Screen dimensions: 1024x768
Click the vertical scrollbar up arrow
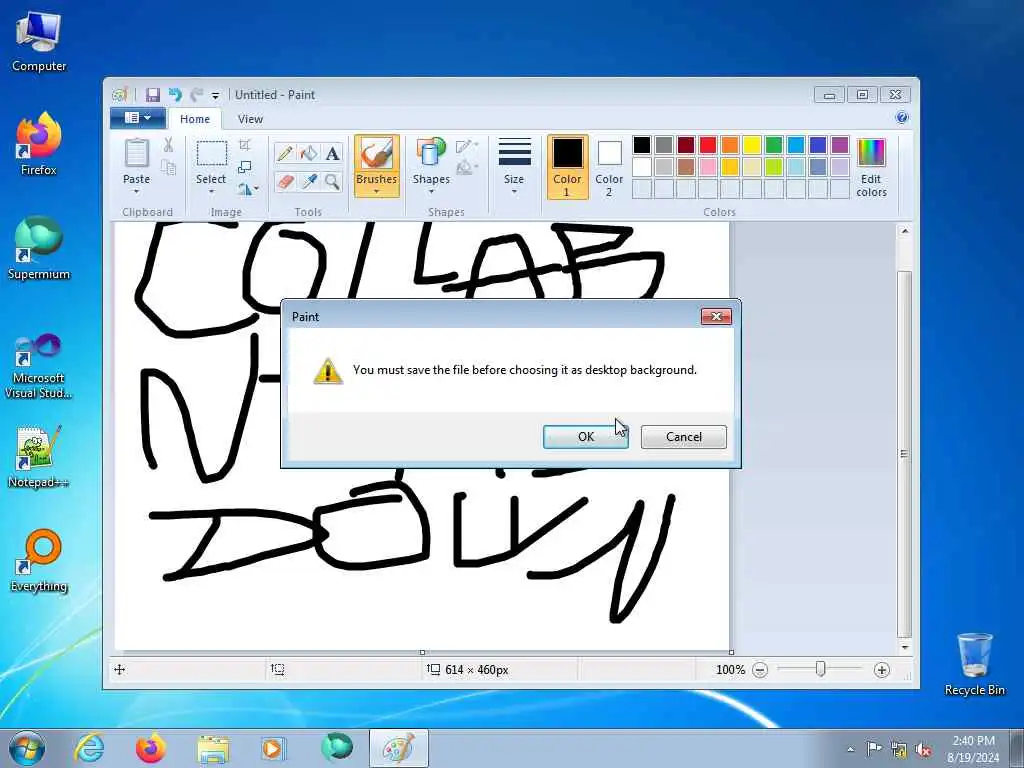pos(904,231)
